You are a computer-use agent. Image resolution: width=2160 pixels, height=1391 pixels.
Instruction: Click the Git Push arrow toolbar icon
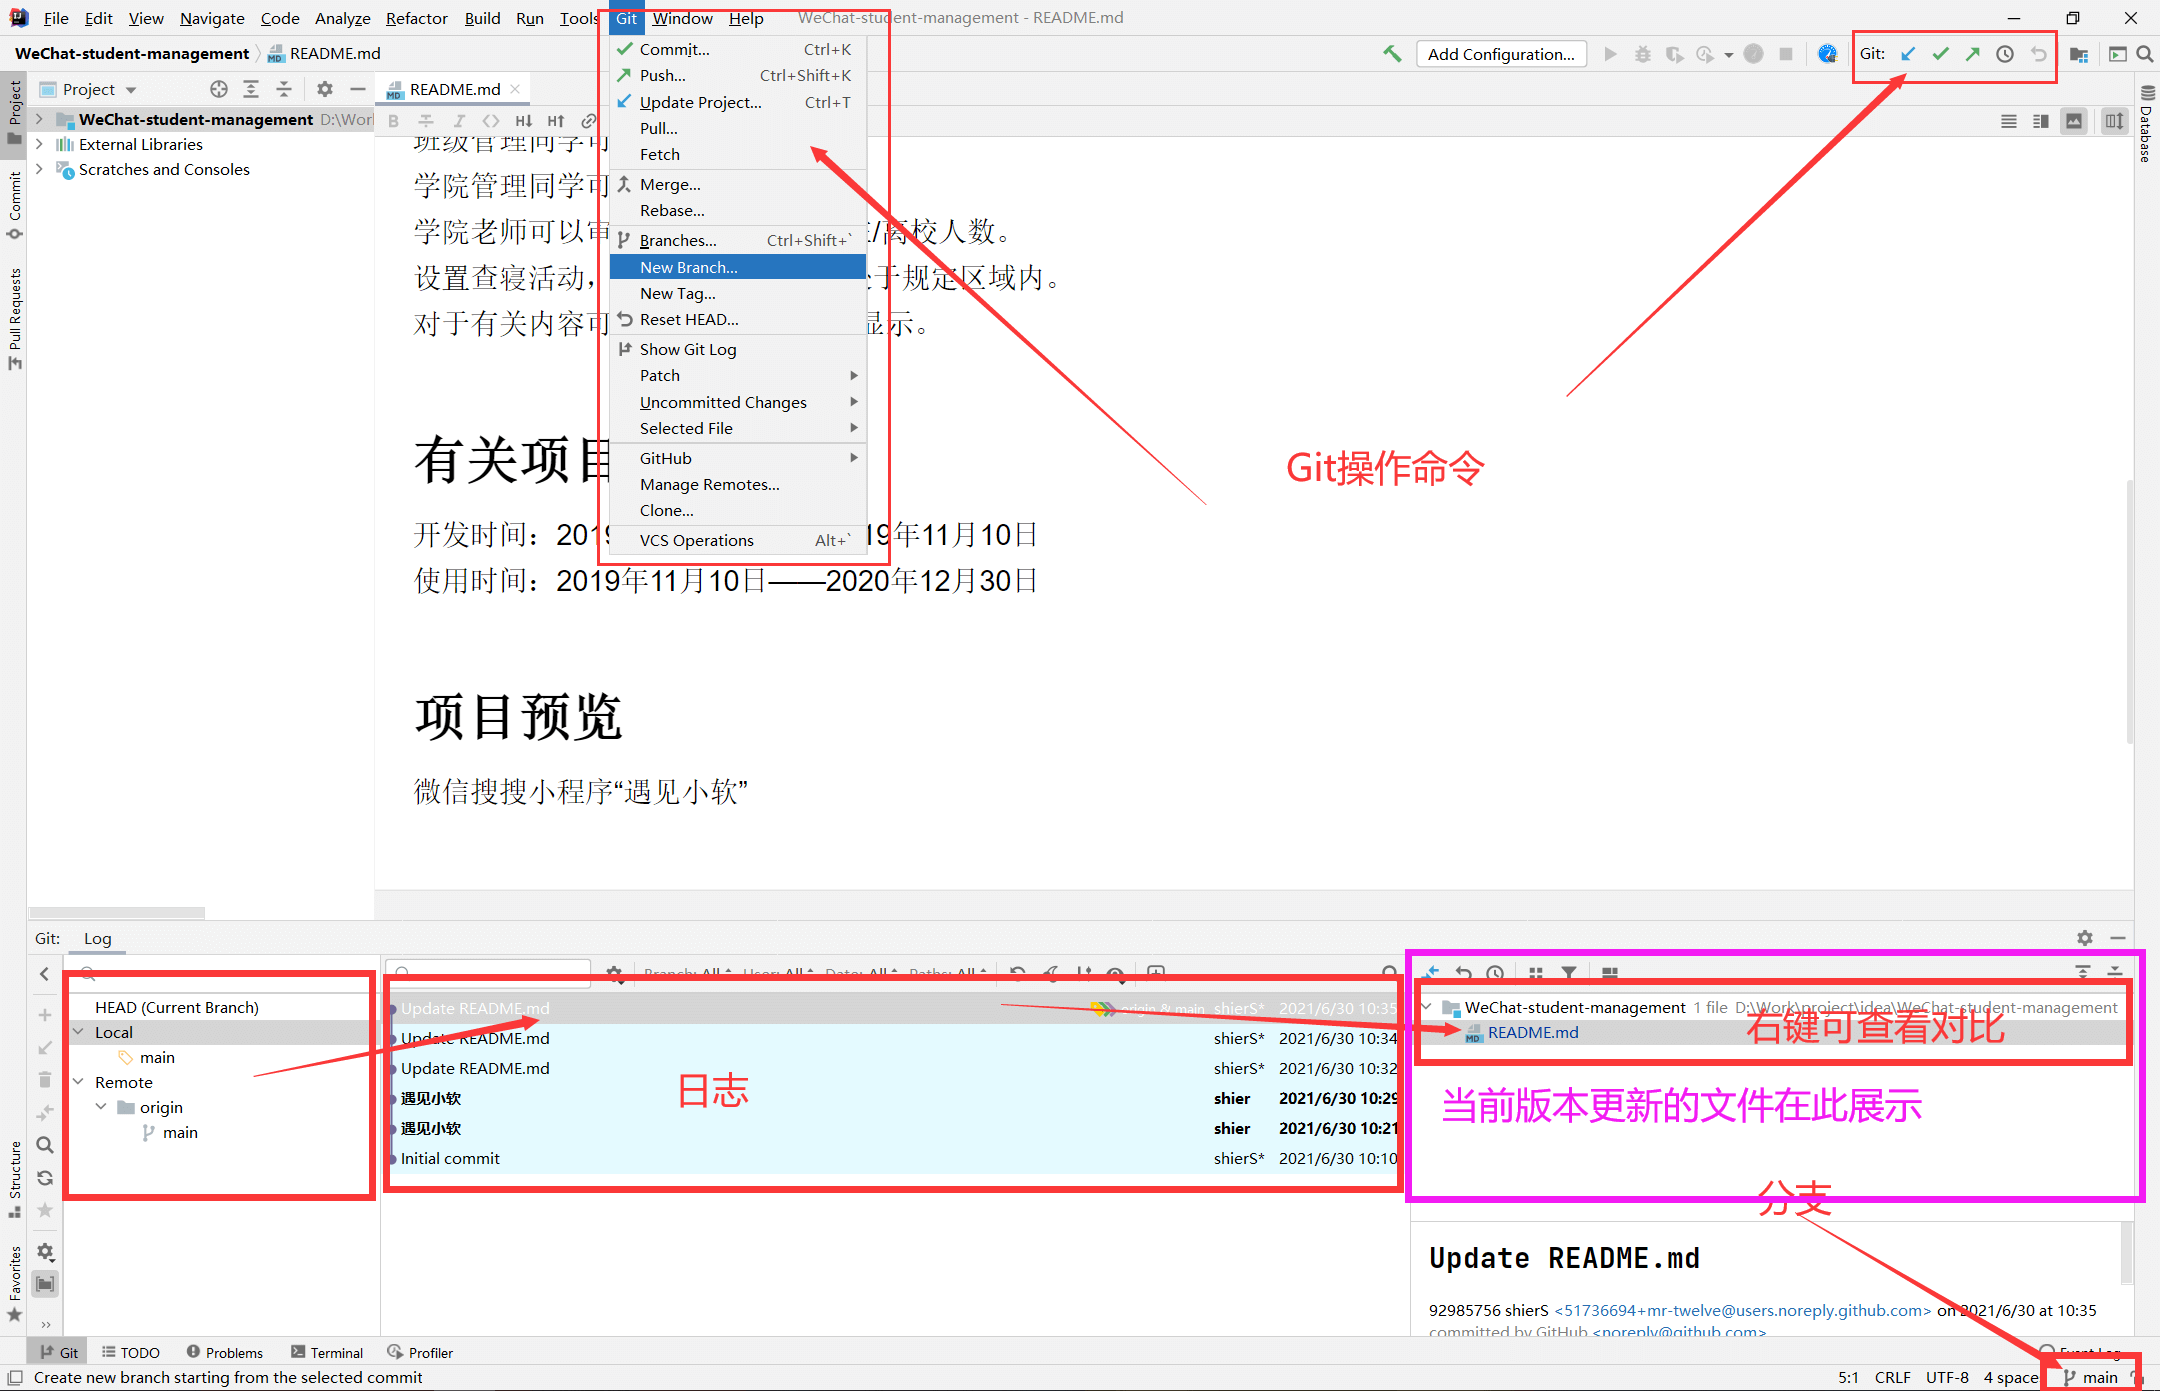click(1972, 54)
